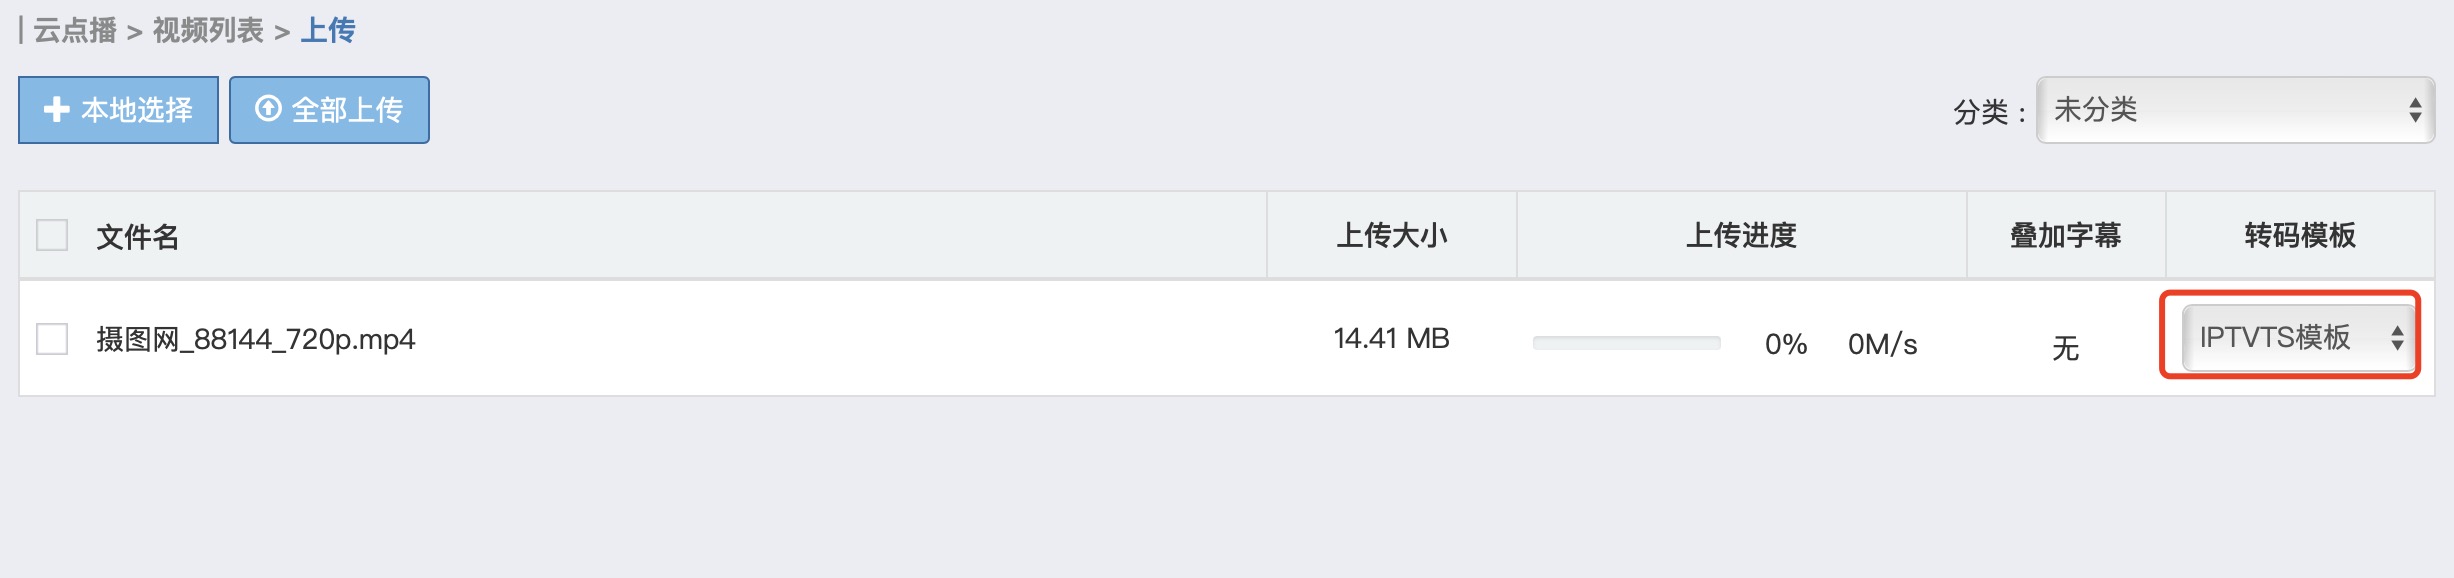
Task: Click the plus icon on 本地选择
Action: (x=57, y=109)
